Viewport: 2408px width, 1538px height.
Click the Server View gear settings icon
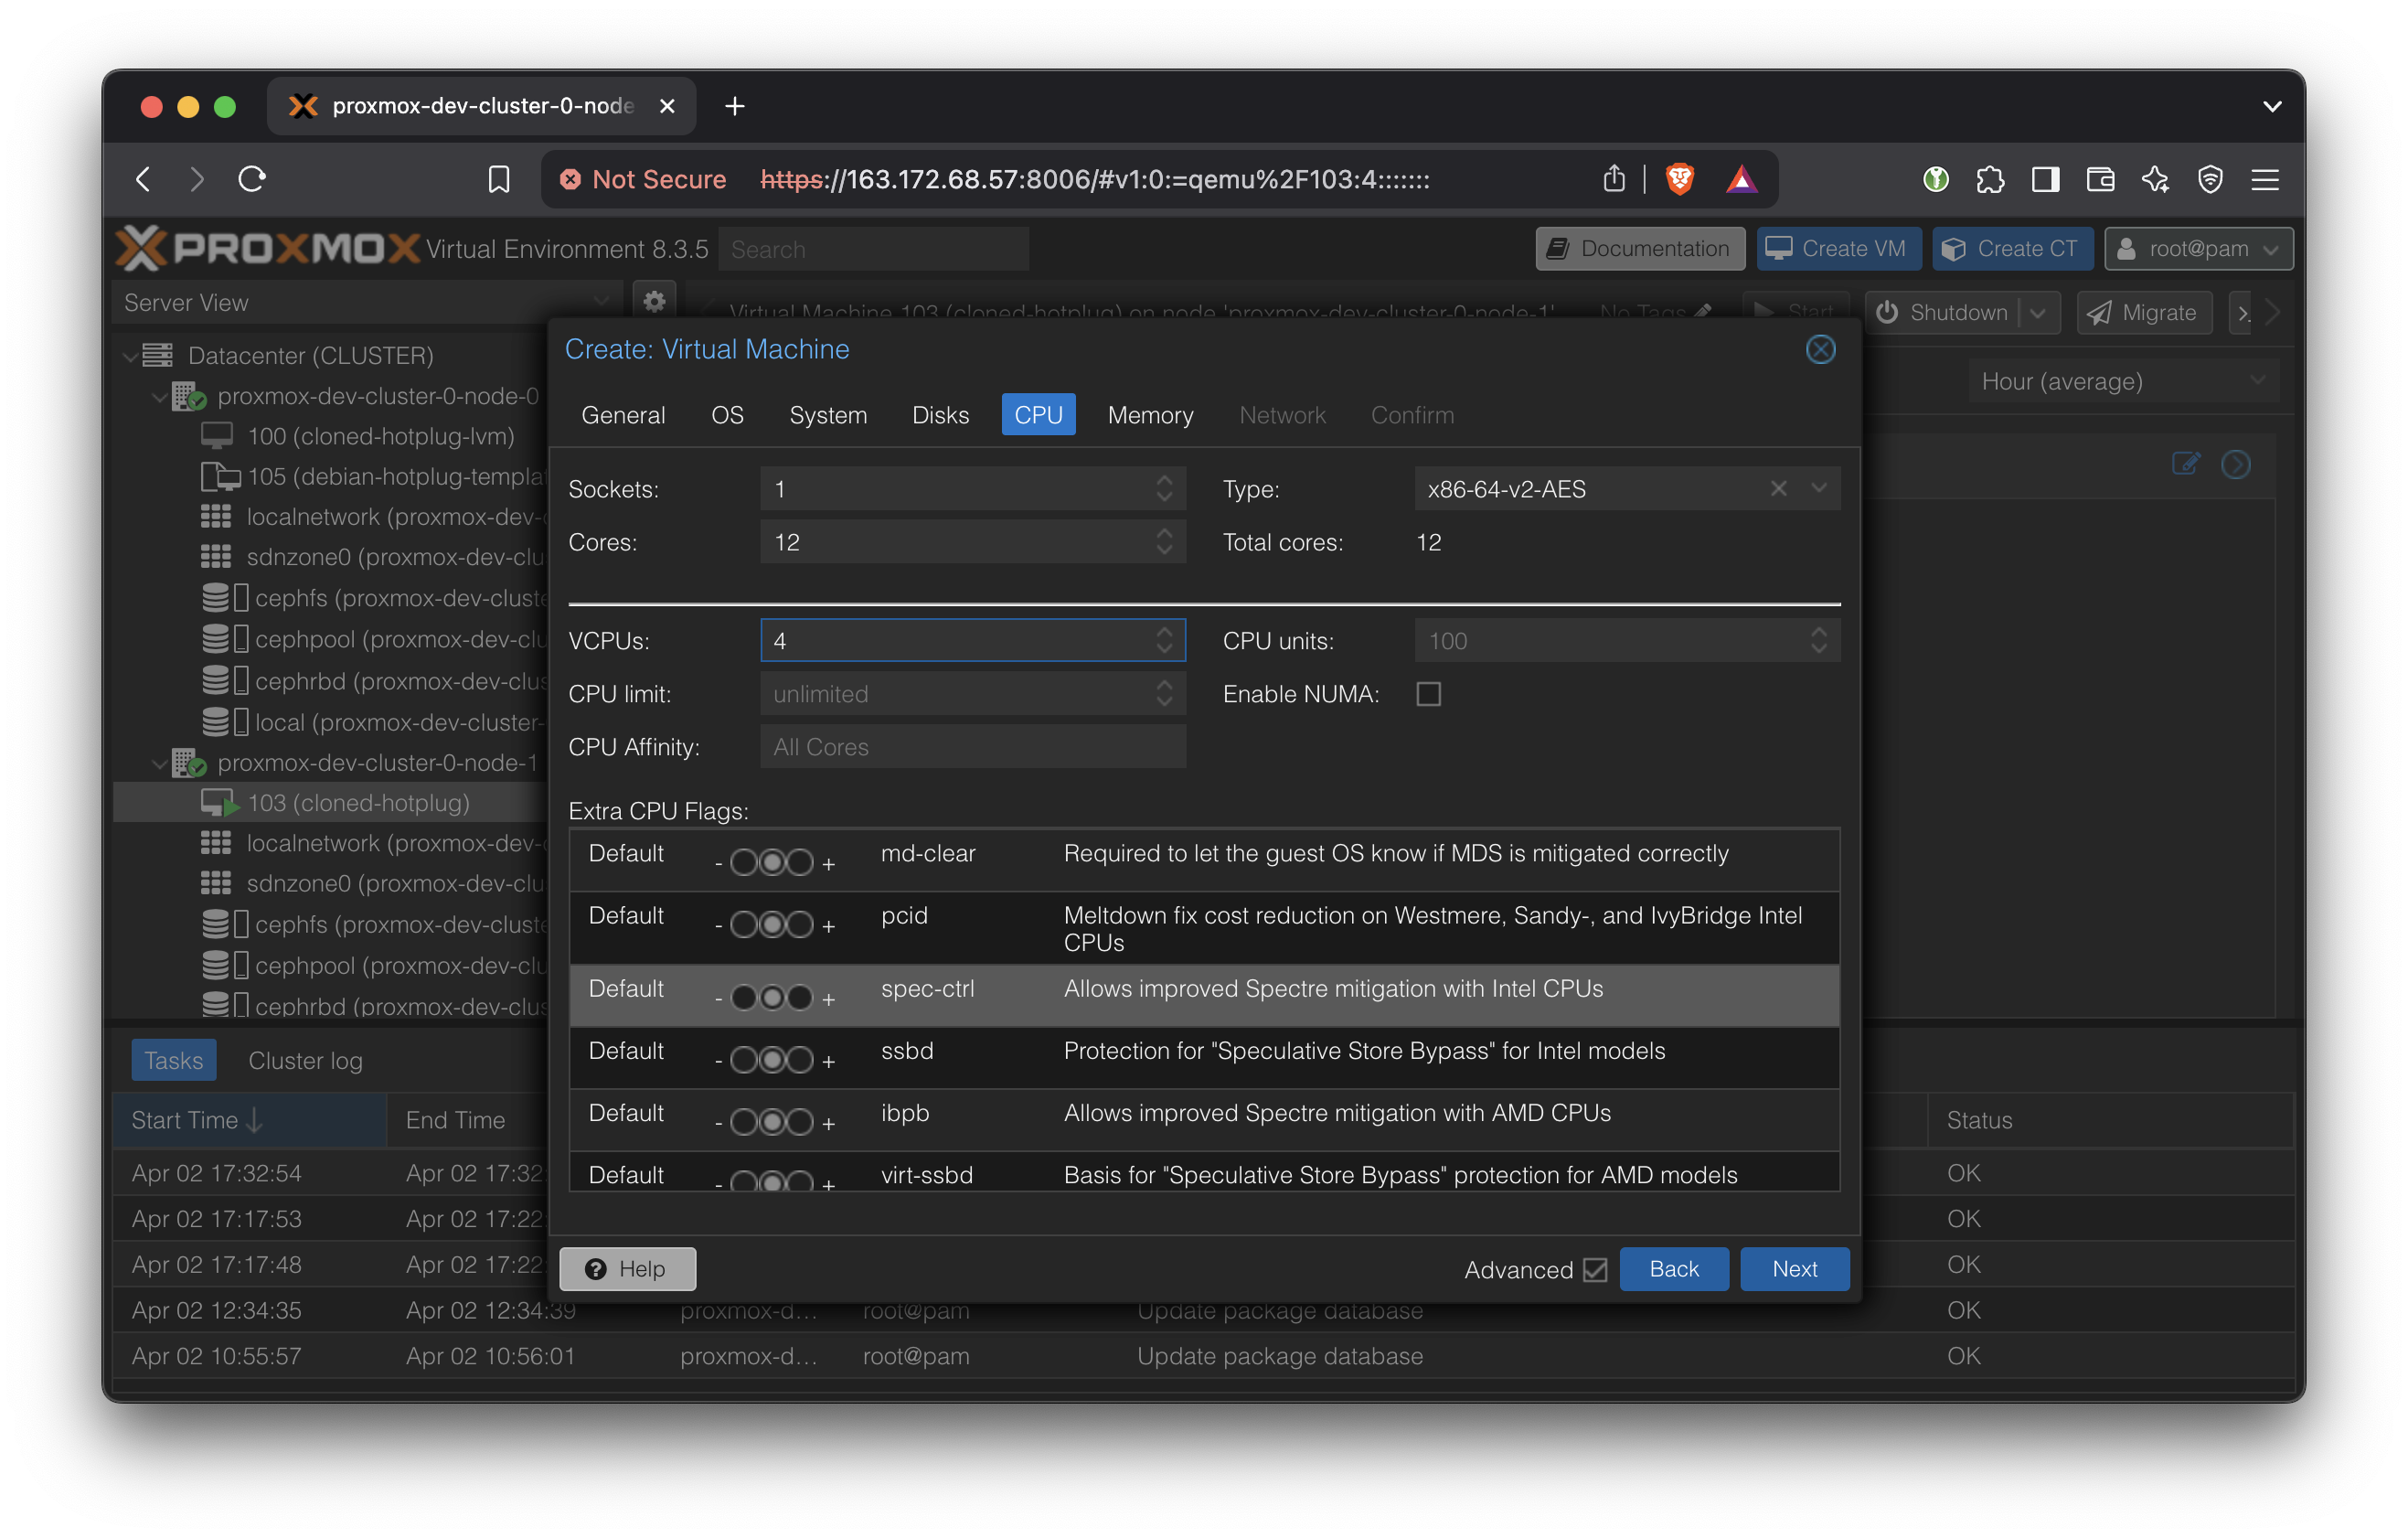654,301
